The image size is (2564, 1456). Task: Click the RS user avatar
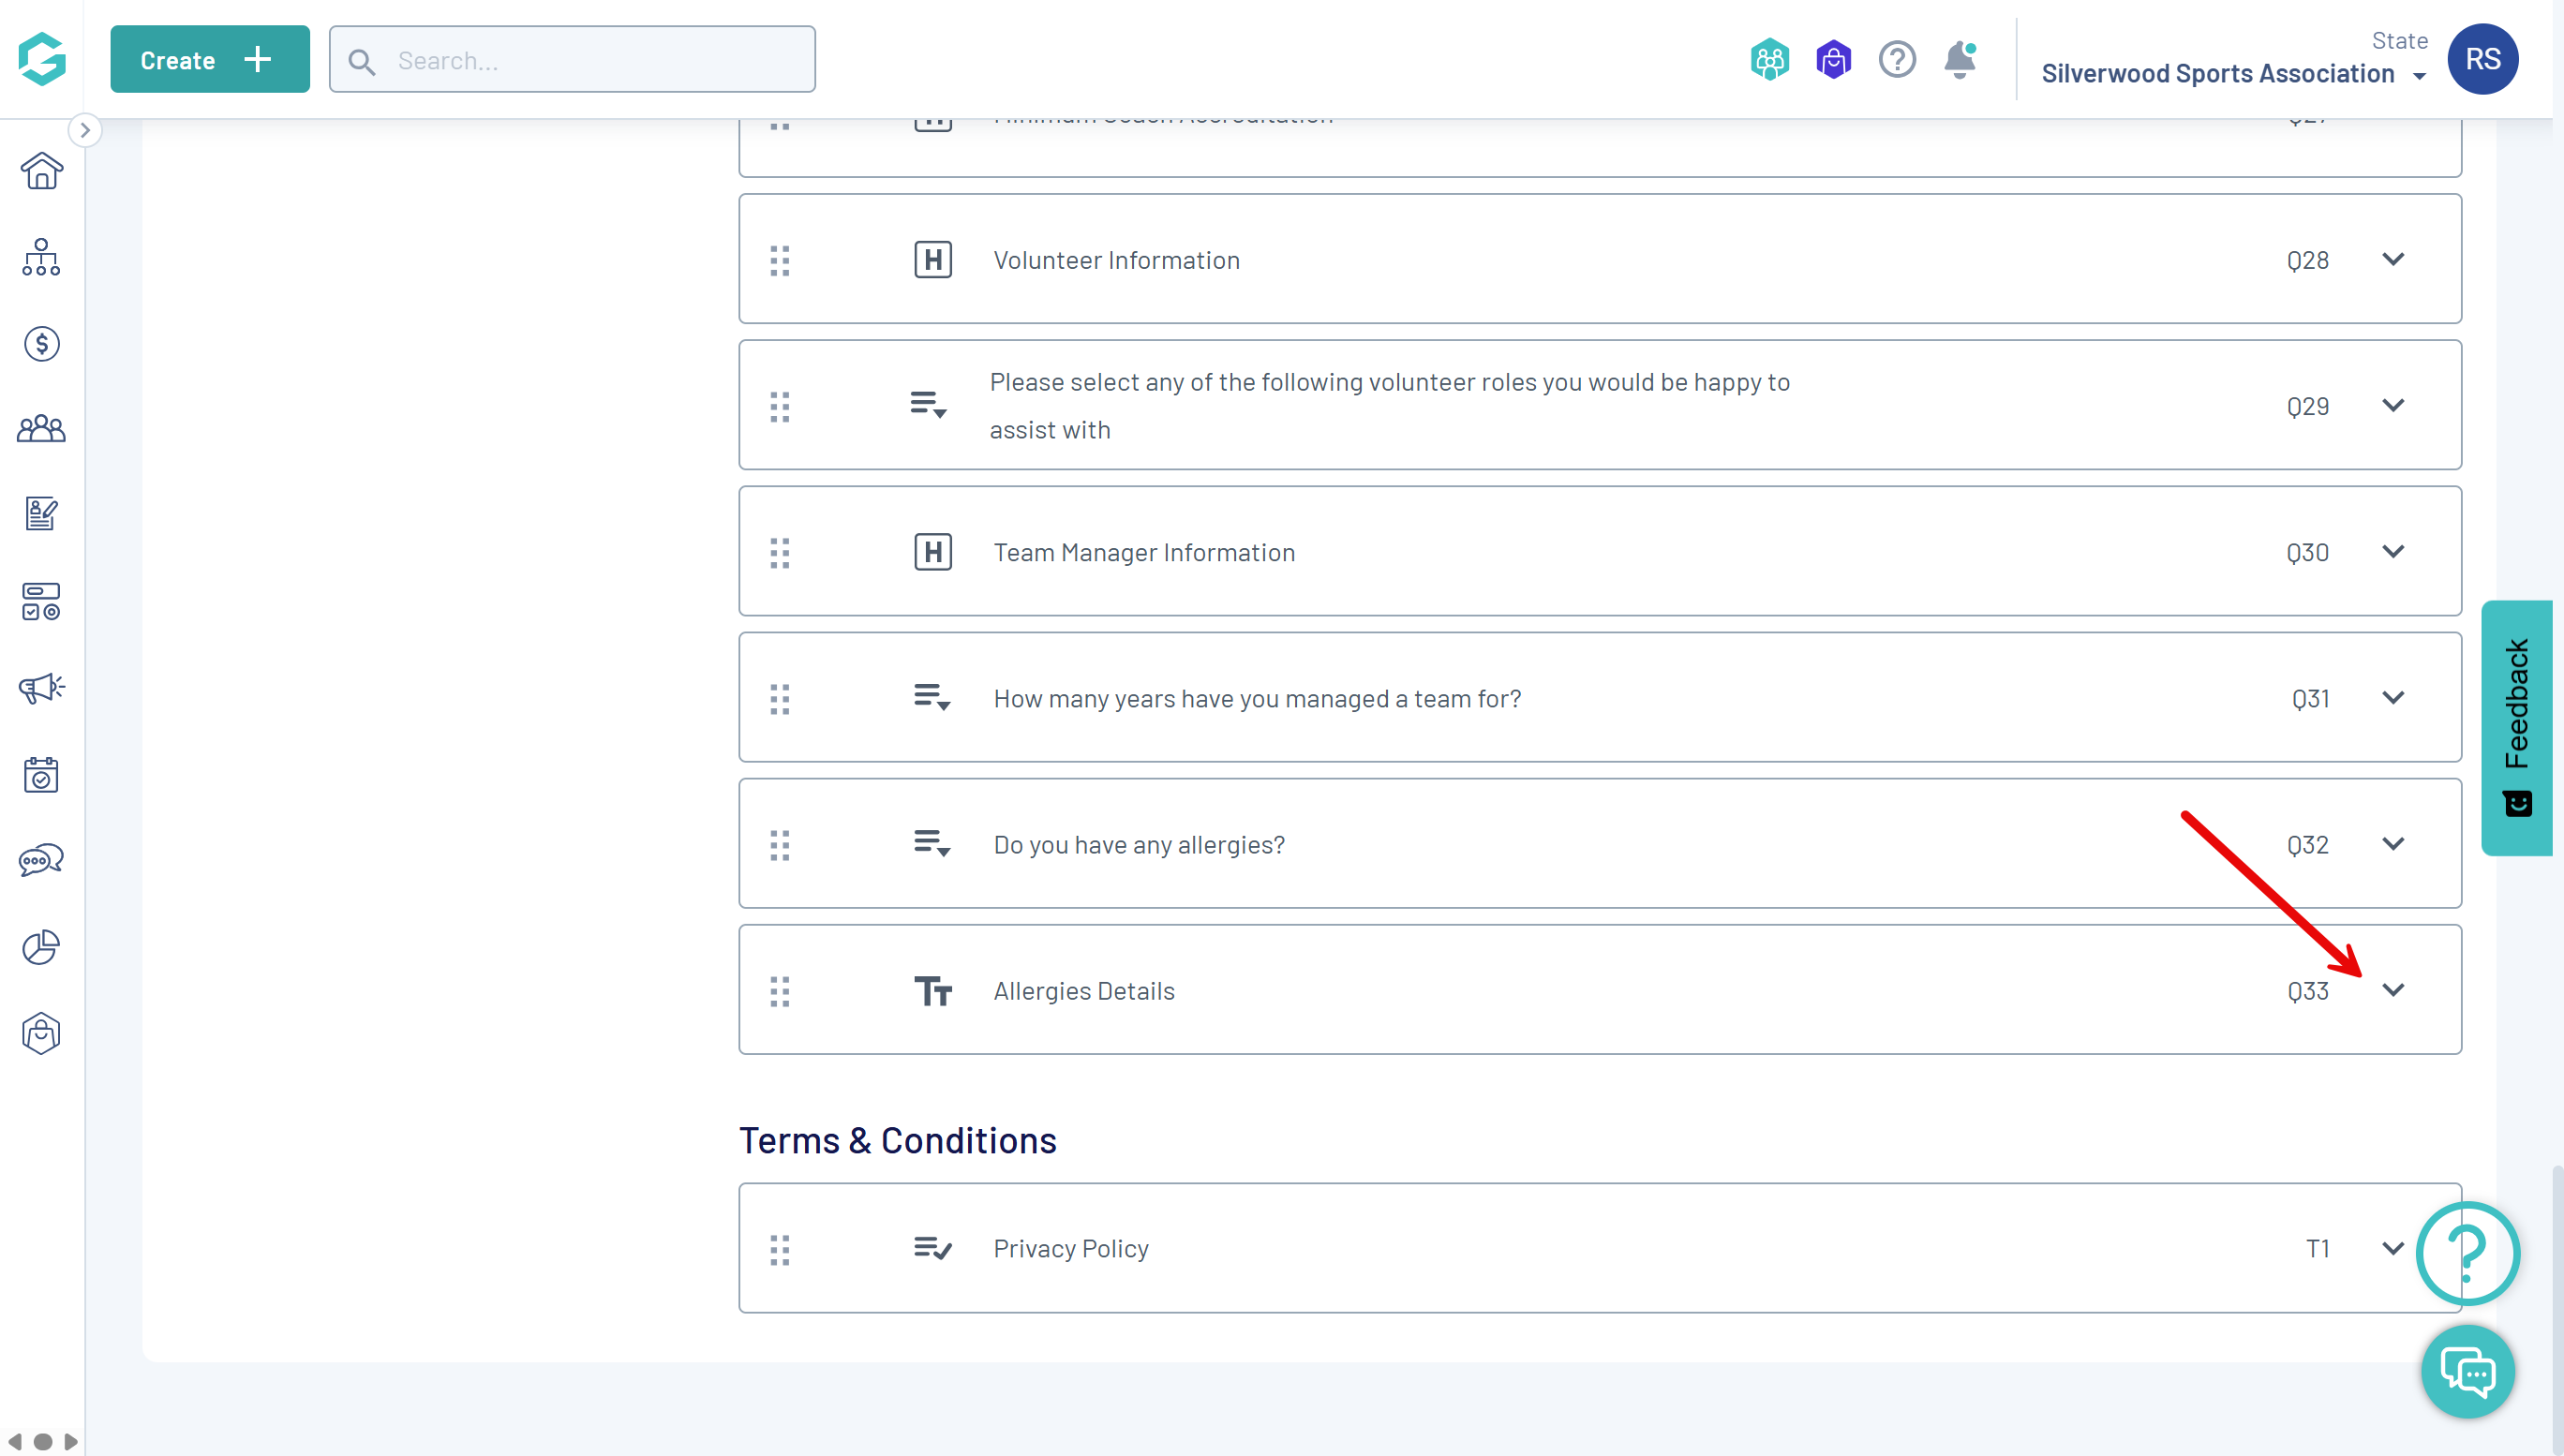tap(2482, 59)
